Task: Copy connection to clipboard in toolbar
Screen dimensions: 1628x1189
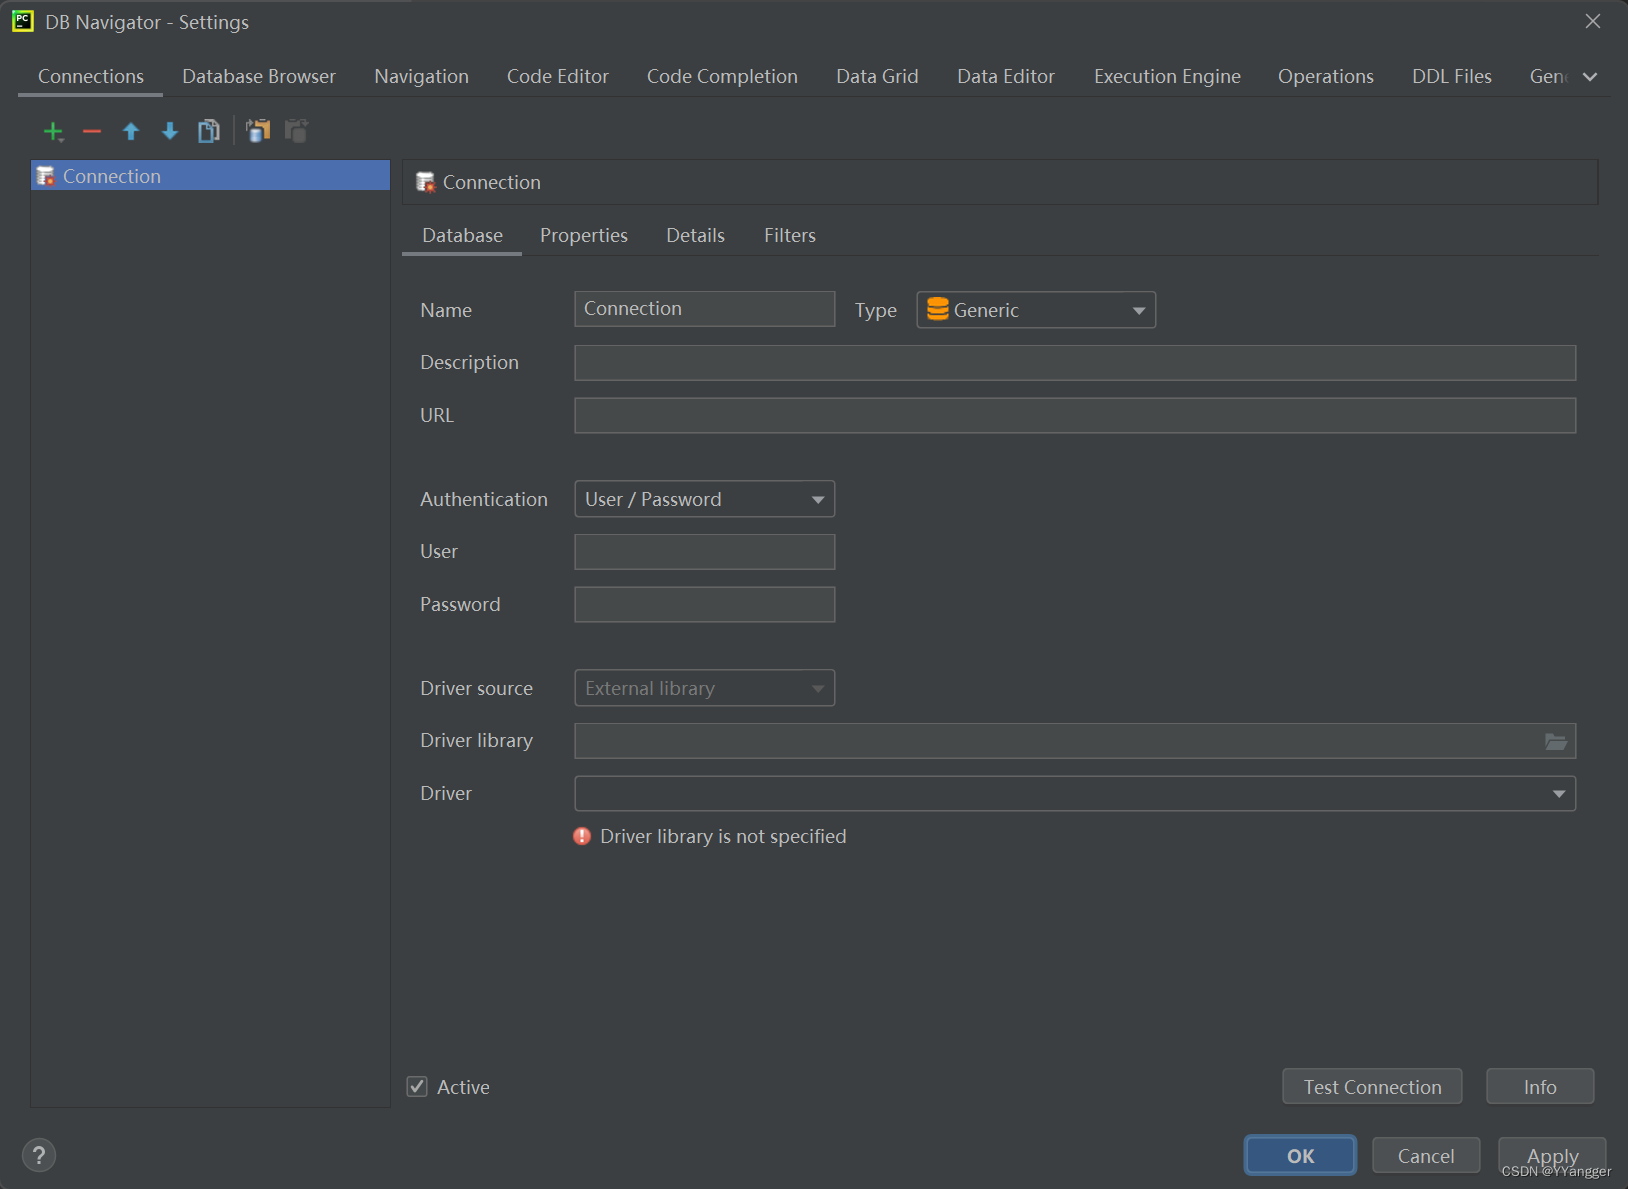Action: click(x=258, y=131)
